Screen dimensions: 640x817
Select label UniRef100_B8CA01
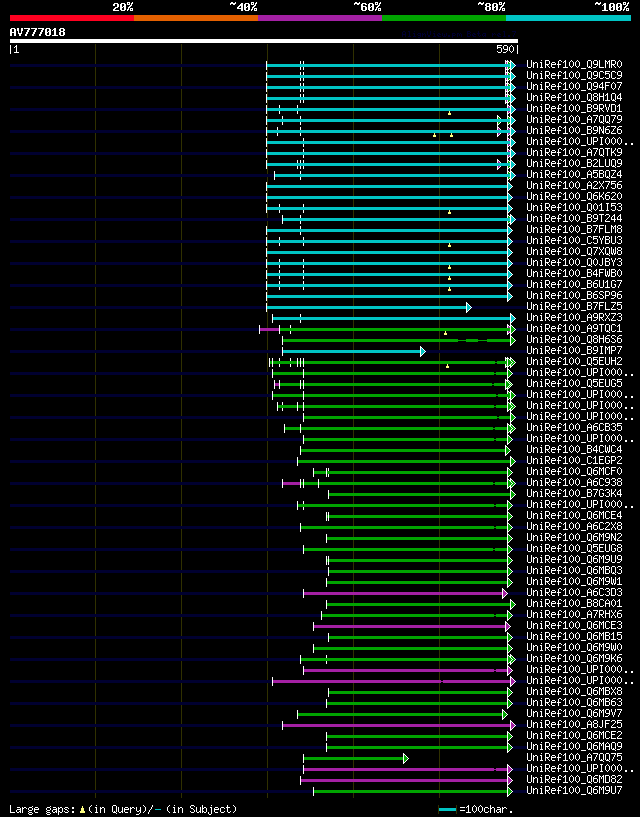(x=574, y=603)
